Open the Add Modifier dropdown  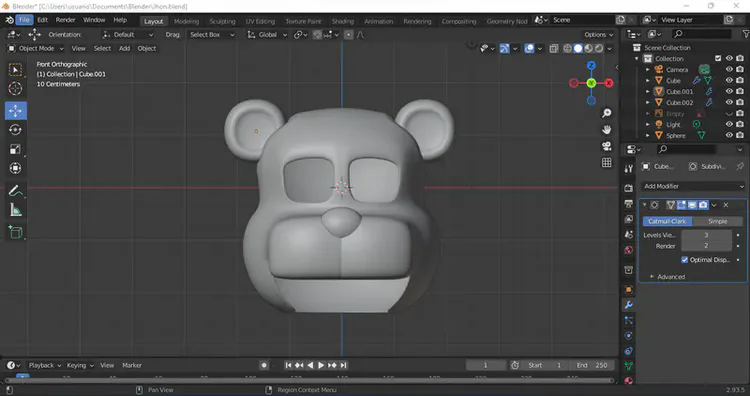pos(694,186)
